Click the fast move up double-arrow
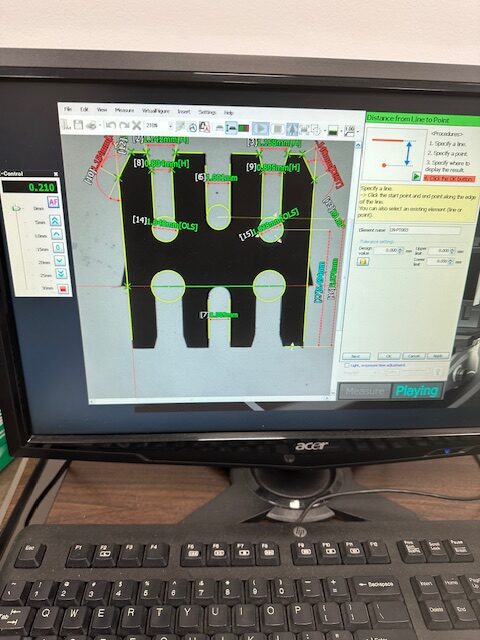480x640 pixels. (x=55, y=221)
